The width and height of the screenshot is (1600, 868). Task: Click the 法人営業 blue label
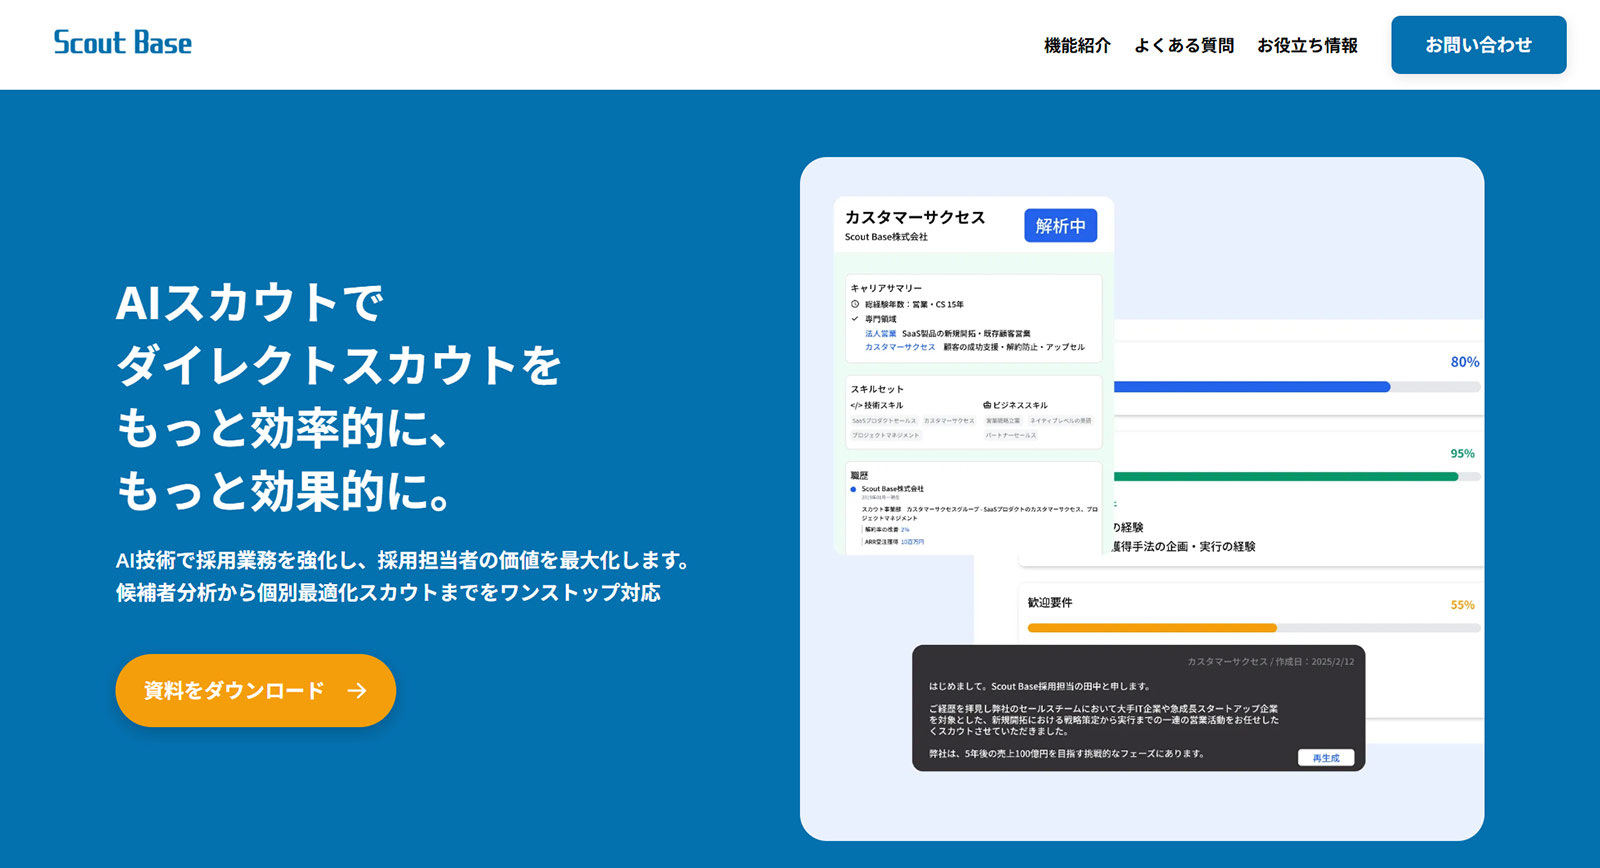(880, 334)
